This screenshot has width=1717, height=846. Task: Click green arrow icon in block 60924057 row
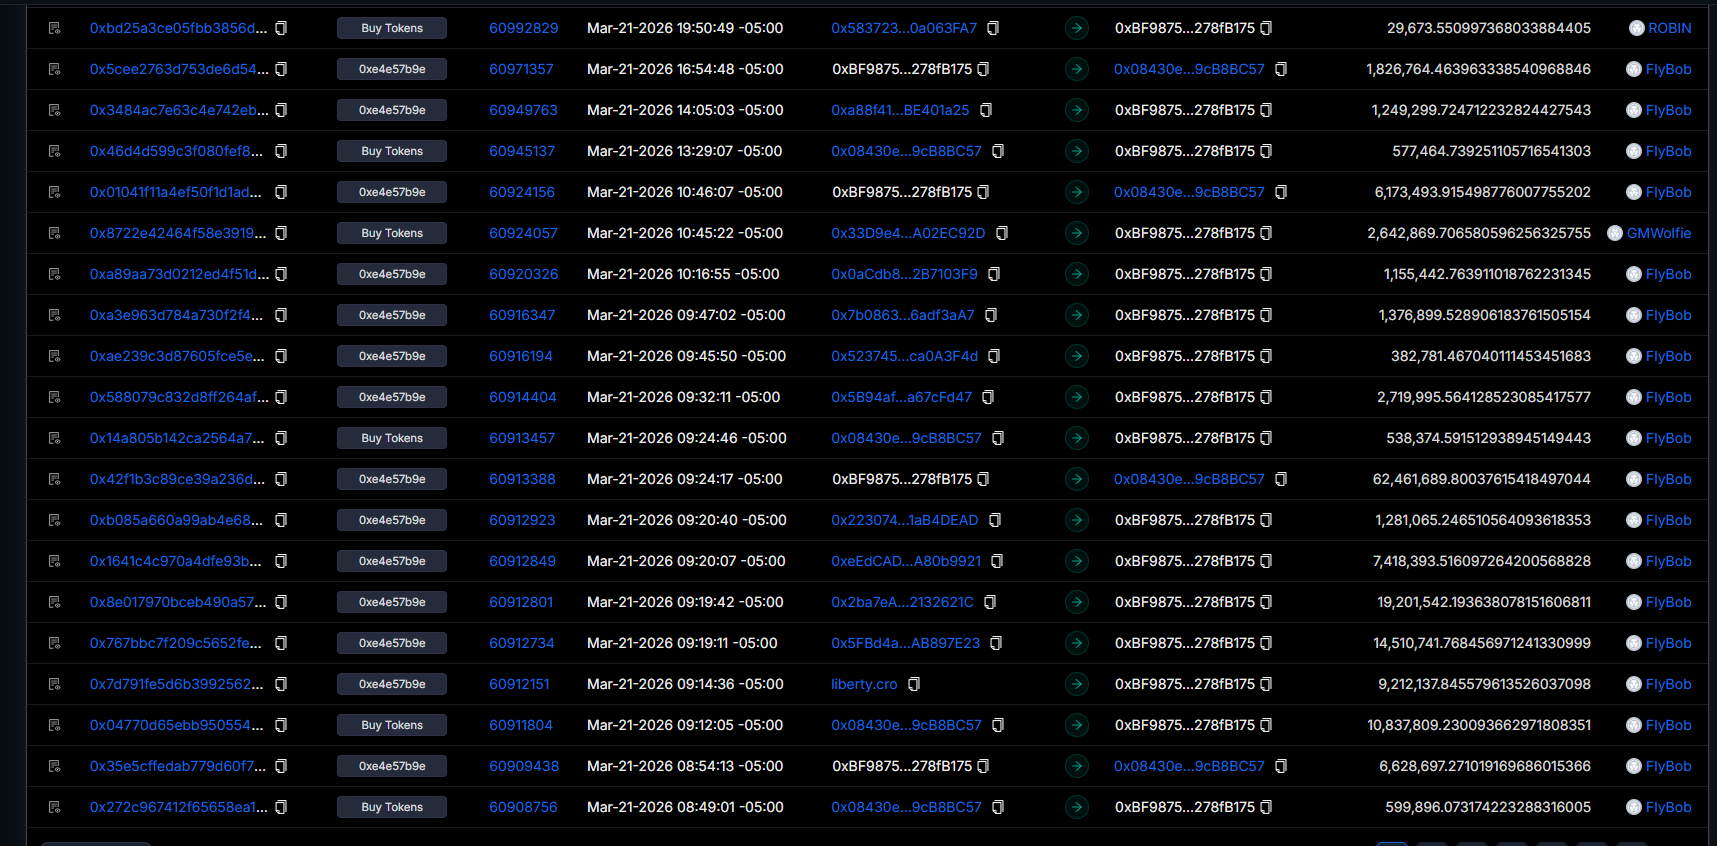[1077, 233]
